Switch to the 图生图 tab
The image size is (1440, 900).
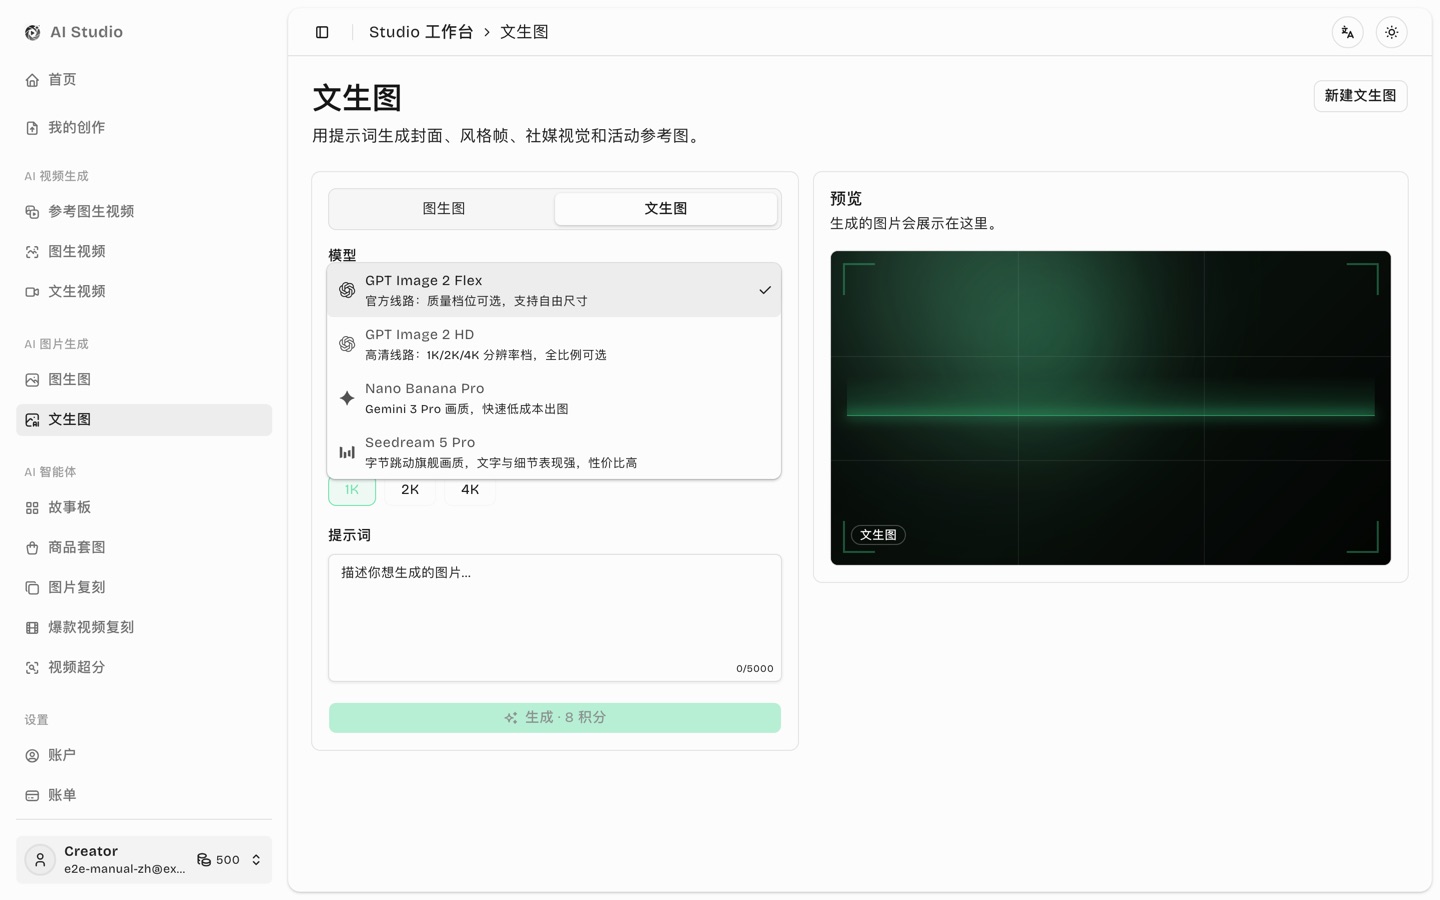coord(443,208)
